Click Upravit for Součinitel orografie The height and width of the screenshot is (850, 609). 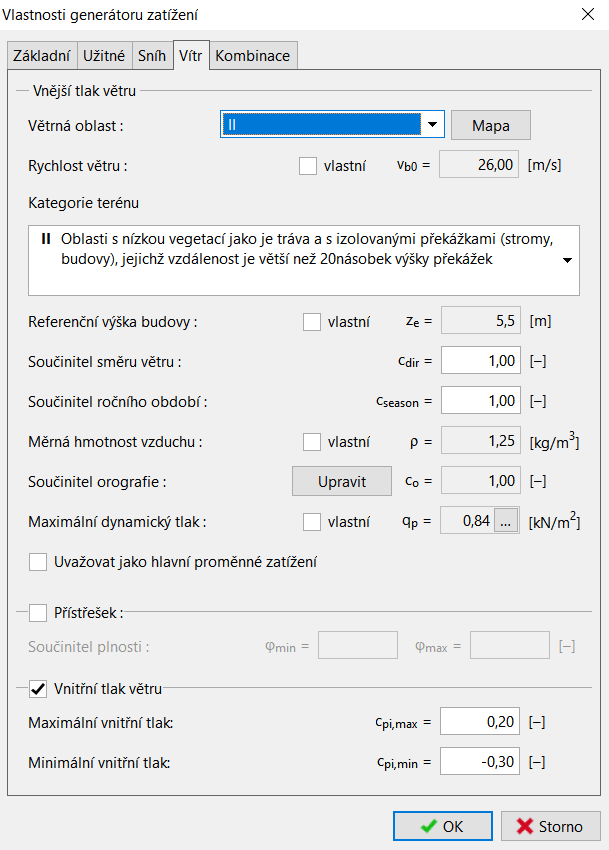[x=342, y=481]
